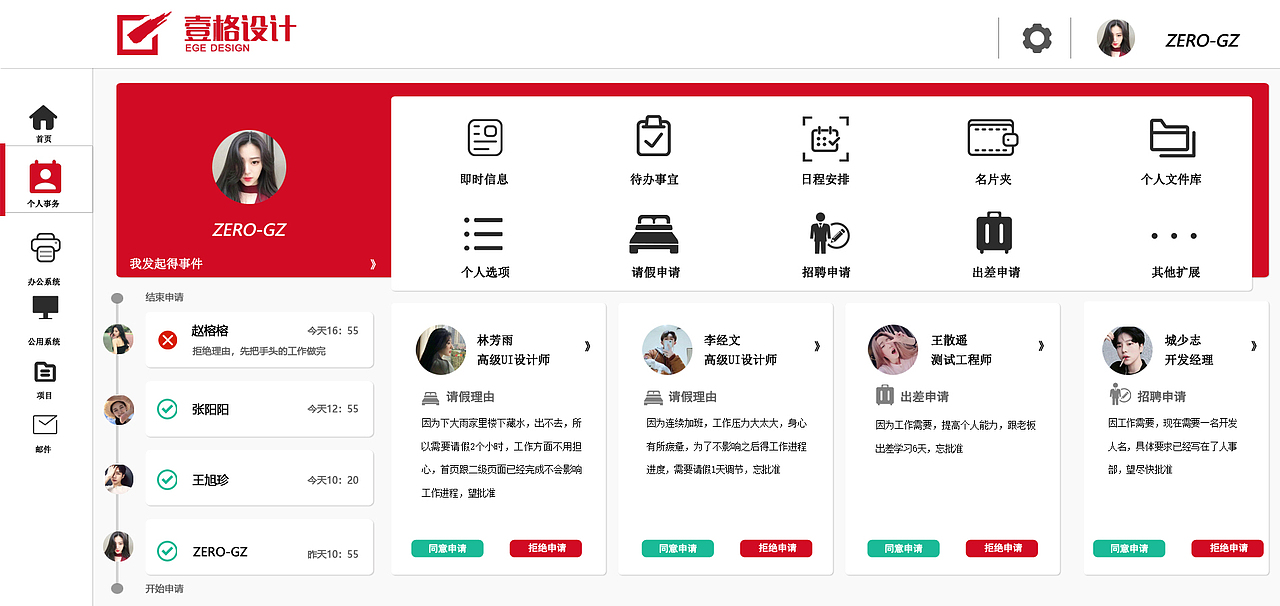1280x606 pixels.
Task: Click 王旭珍's avatar in the timeline
Action: (118, 478)
